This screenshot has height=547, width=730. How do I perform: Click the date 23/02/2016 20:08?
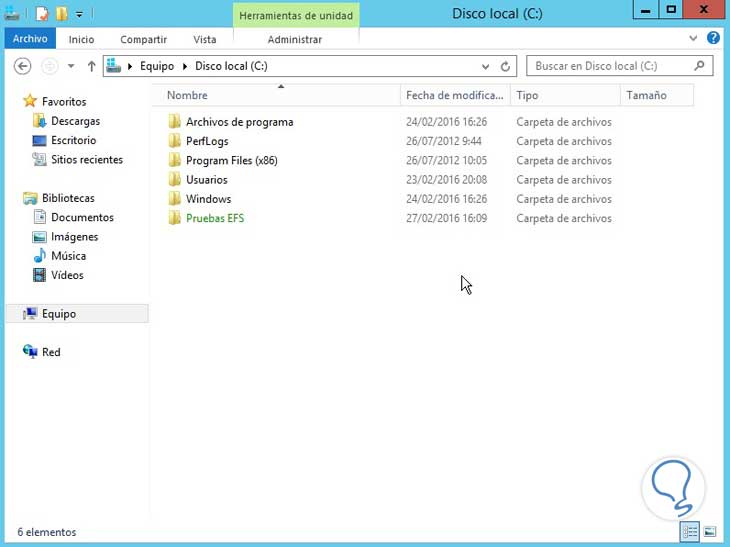pyautogui.click(x=446, y=180)
